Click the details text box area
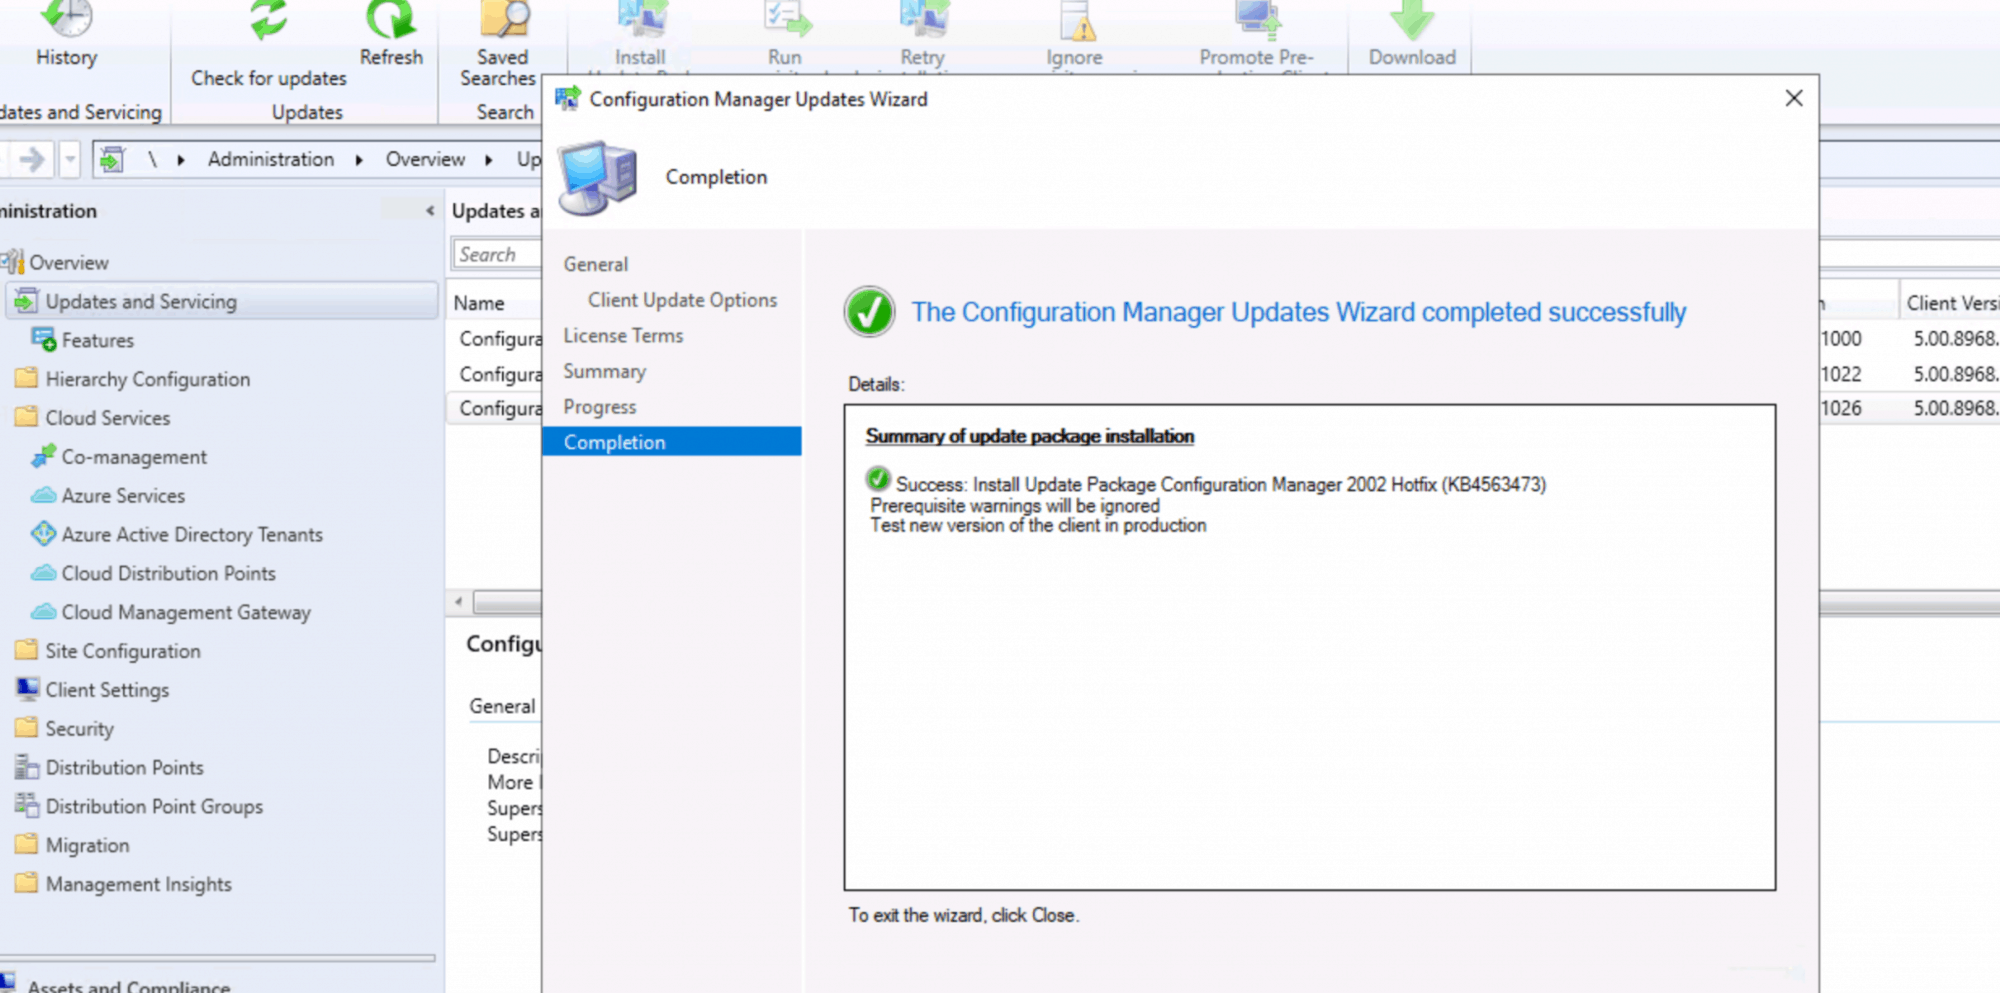2000x993 pixels. (1309, 647)
